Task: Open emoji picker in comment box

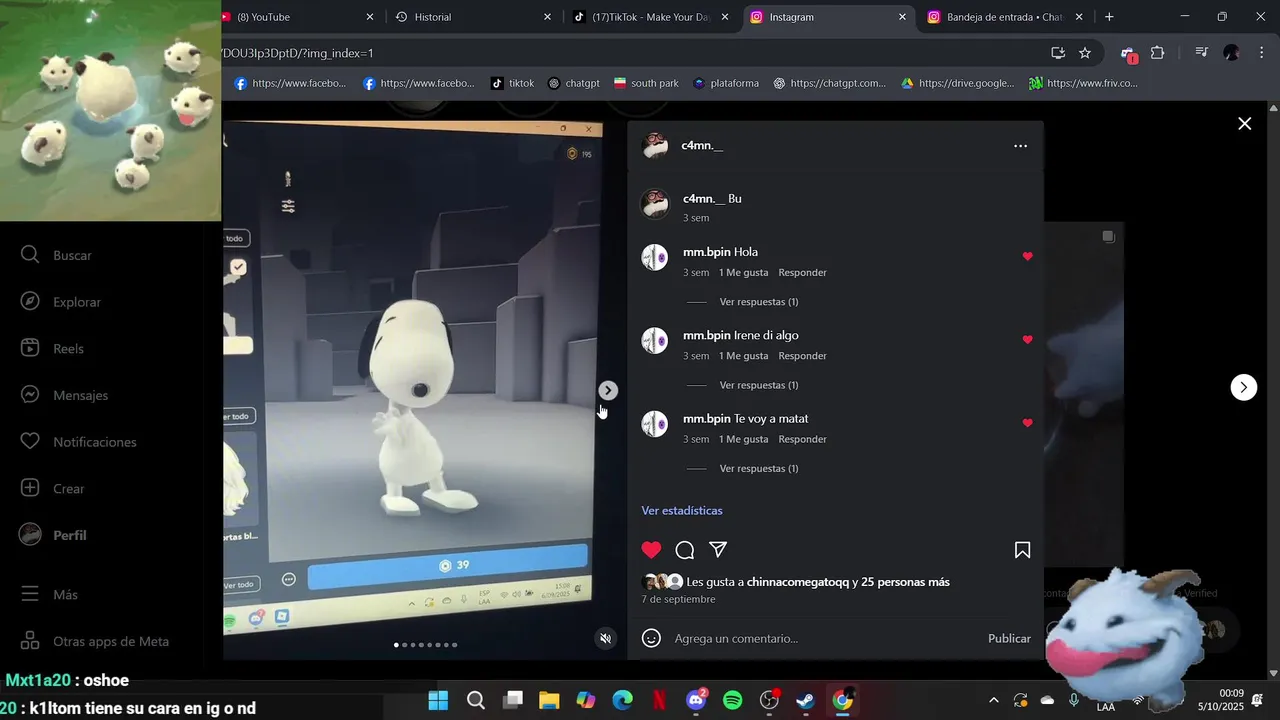Action: point(651,638)
